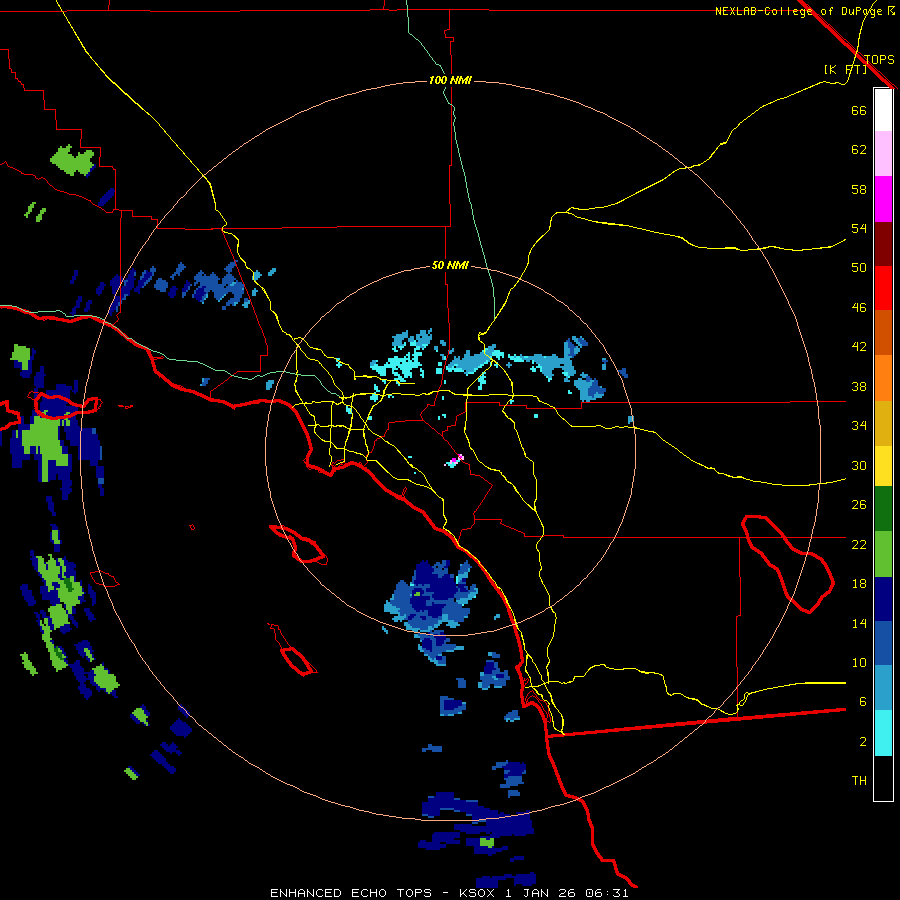This screenshot has width=900, height=900.
Task: Select the bright red legend swatch
Action: [x=883, y=288]
